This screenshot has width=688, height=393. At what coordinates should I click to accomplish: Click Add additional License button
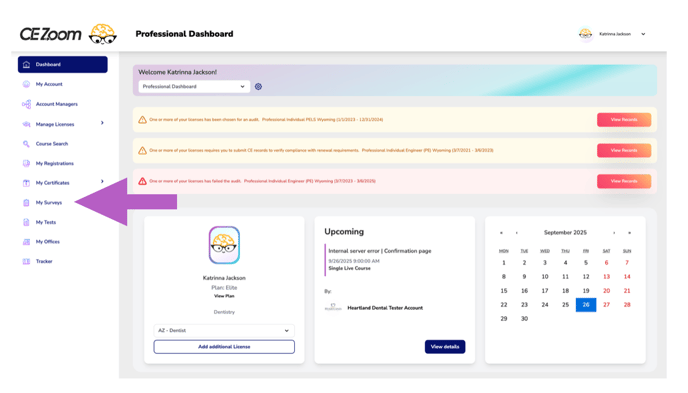coord(224,347)
